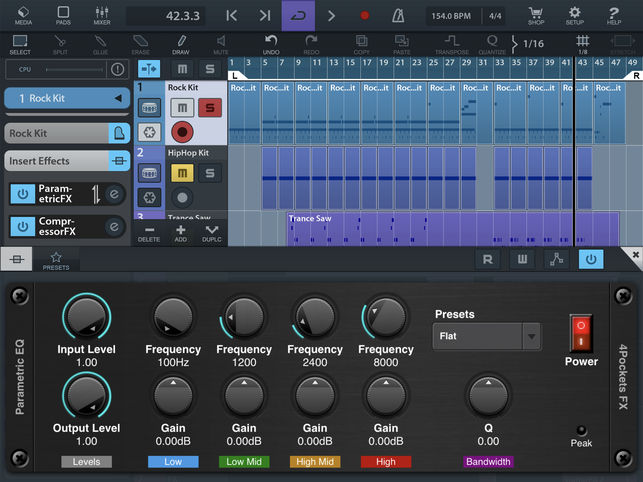The height and width of the screenshot is (482, 643).
Task: Open the Flat presets dropdown
Action: point(488,336)
